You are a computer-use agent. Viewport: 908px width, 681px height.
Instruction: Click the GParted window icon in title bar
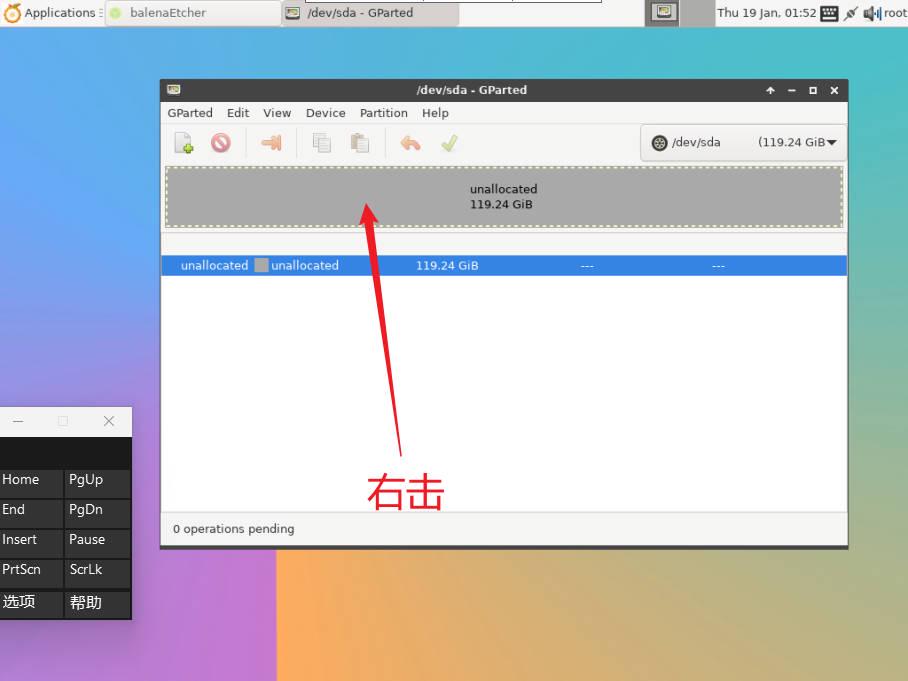click(x=174, y=90)
